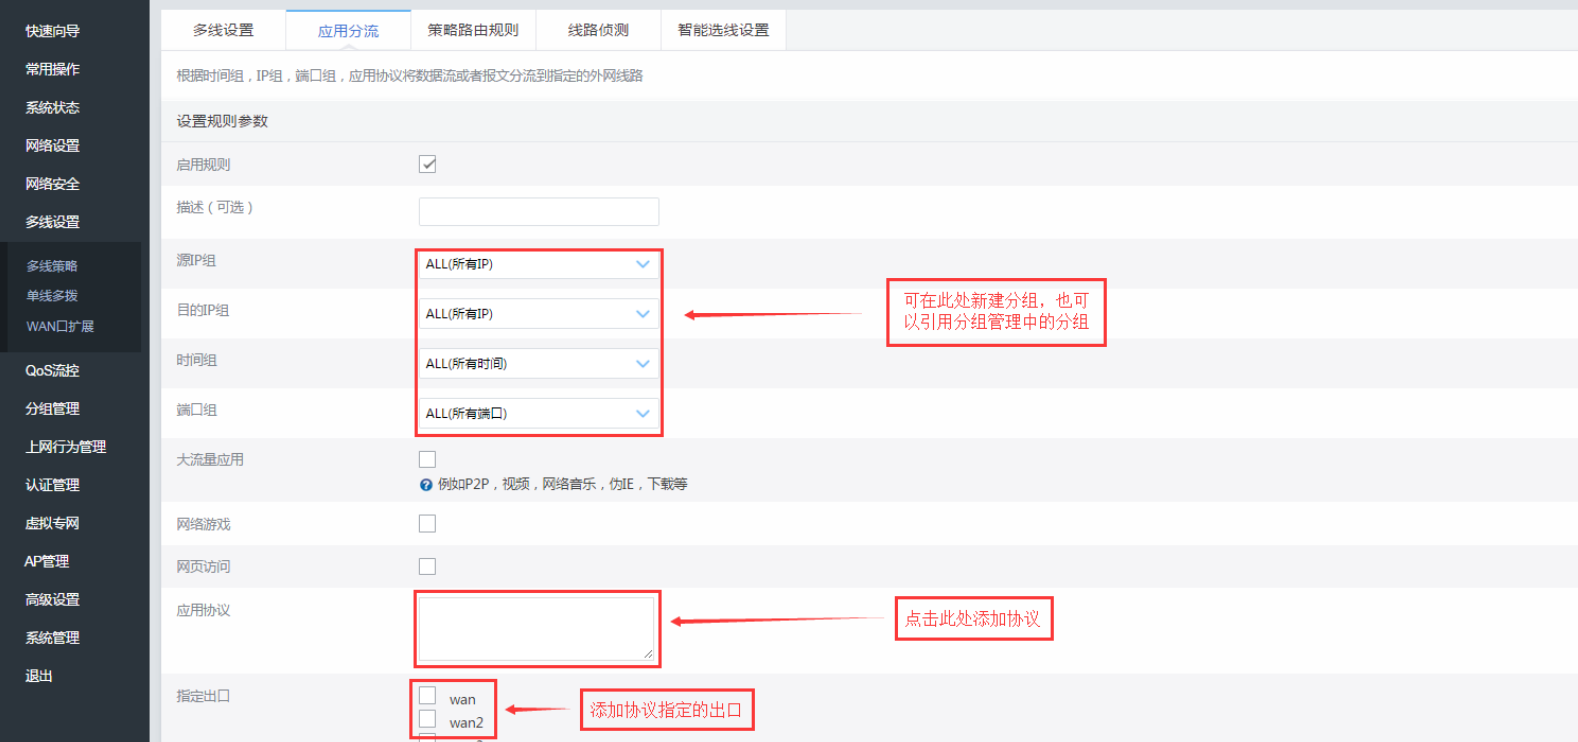The image size is (1578, 742).
Task: Expand the 端口组 dropdown
Action: coord(538,413)
